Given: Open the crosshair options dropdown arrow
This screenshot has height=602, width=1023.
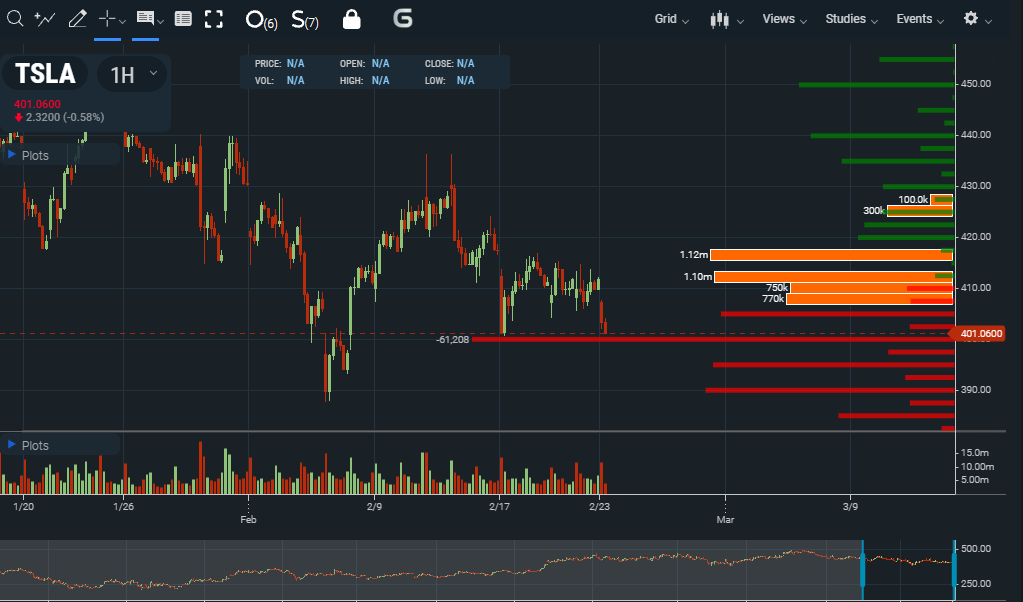Looking at the screenshot, I should coord(122,22).
